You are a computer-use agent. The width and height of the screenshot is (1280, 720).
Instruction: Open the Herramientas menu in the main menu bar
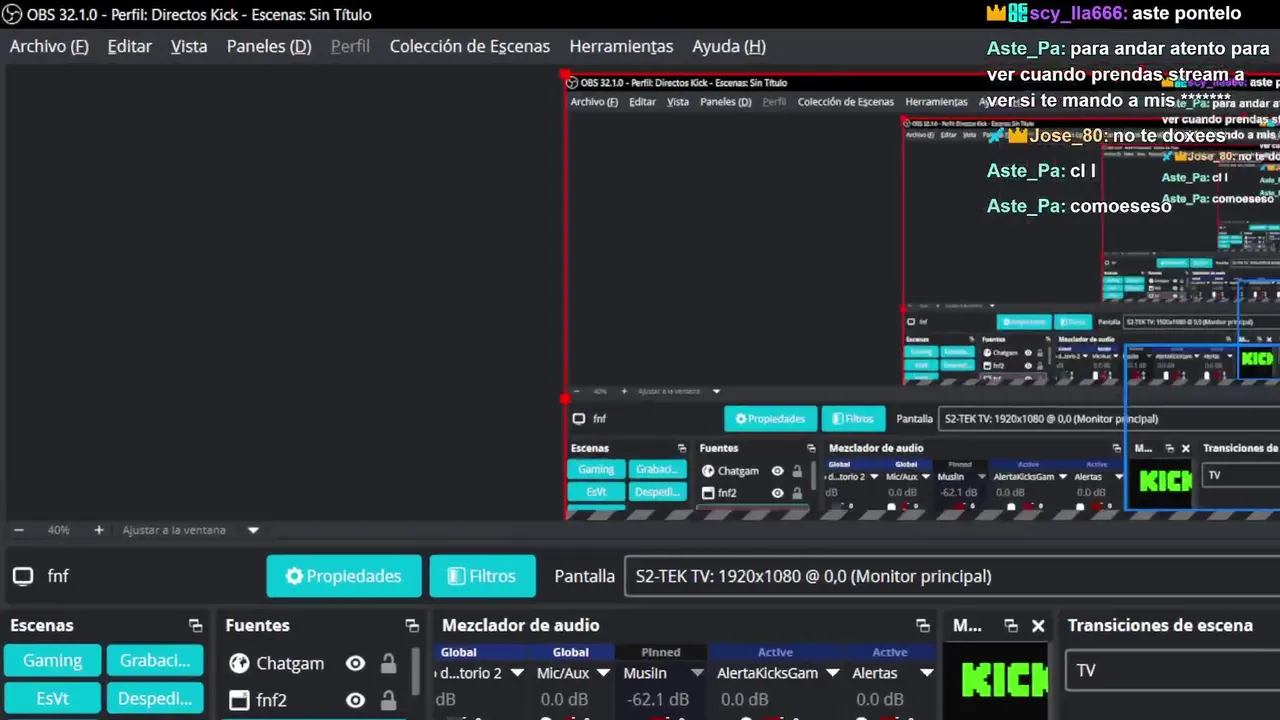621,46
